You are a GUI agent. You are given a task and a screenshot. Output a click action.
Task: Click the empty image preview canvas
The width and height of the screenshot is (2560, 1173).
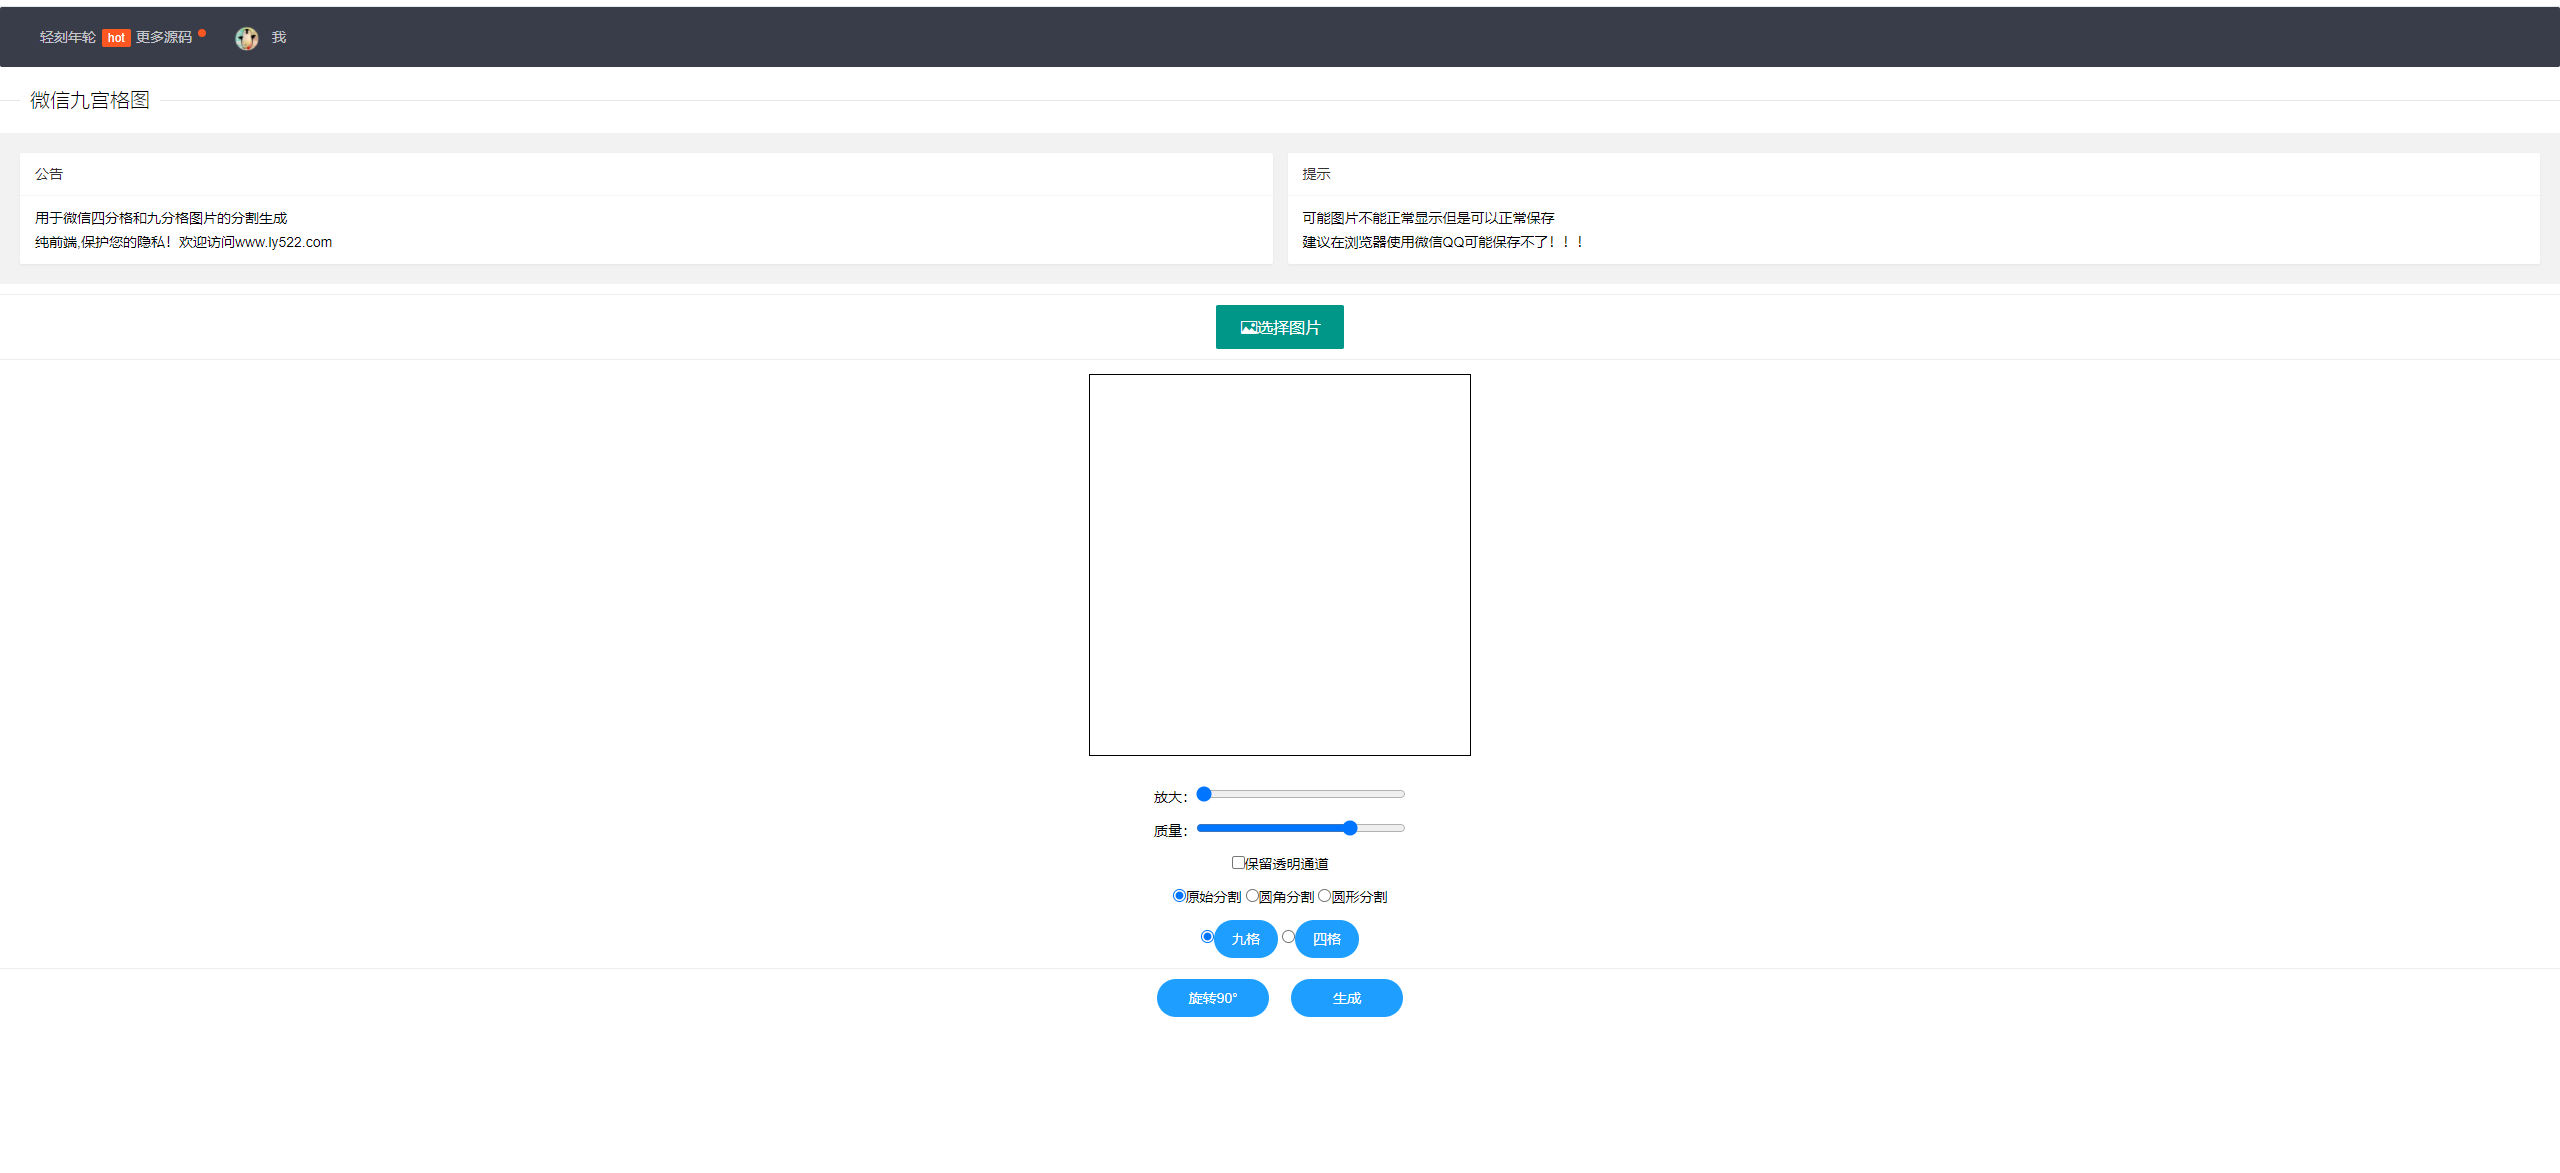pyautogui.click(x=1280, y=565)
